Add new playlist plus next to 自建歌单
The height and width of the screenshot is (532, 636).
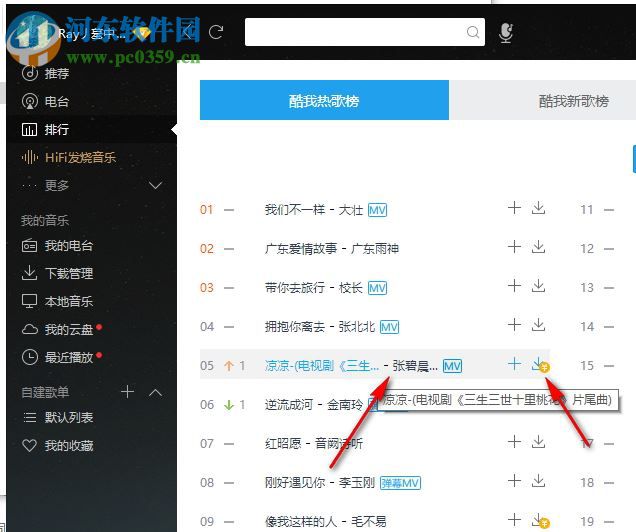click(x=127, y=392)
